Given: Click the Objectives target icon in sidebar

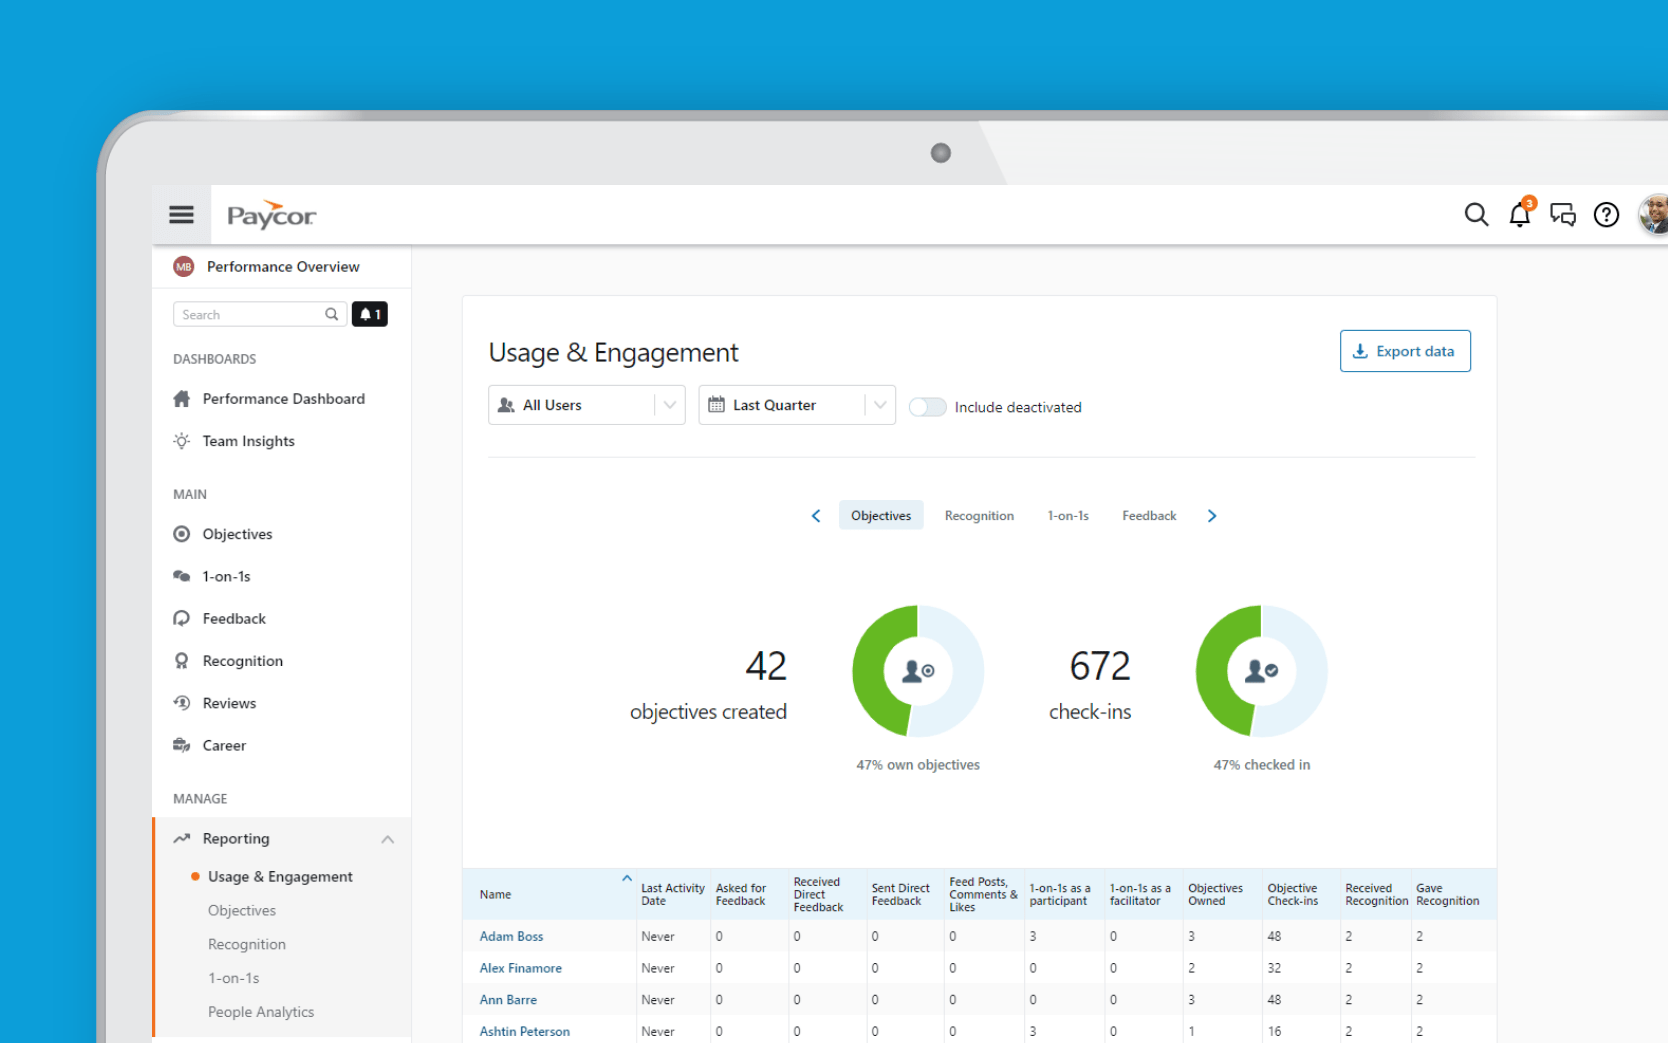Looking at the screenshot, I should [181, 534].
